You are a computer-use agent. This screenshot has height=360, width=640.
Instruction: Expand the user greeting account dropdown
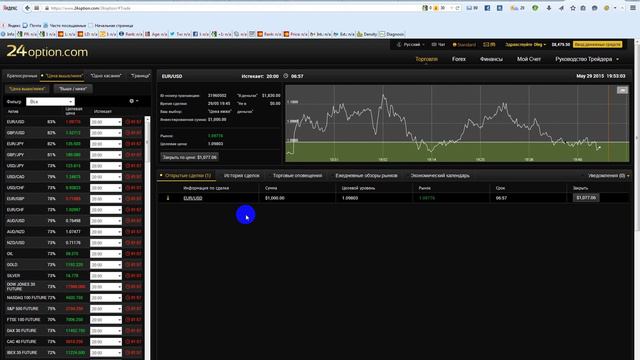525,44
